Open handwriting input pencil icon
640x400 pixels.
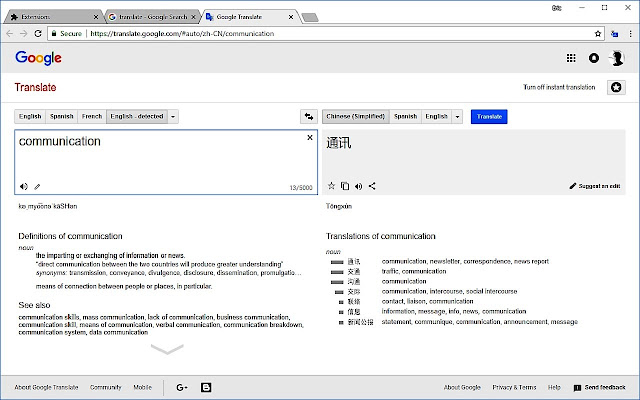[37, 187]
